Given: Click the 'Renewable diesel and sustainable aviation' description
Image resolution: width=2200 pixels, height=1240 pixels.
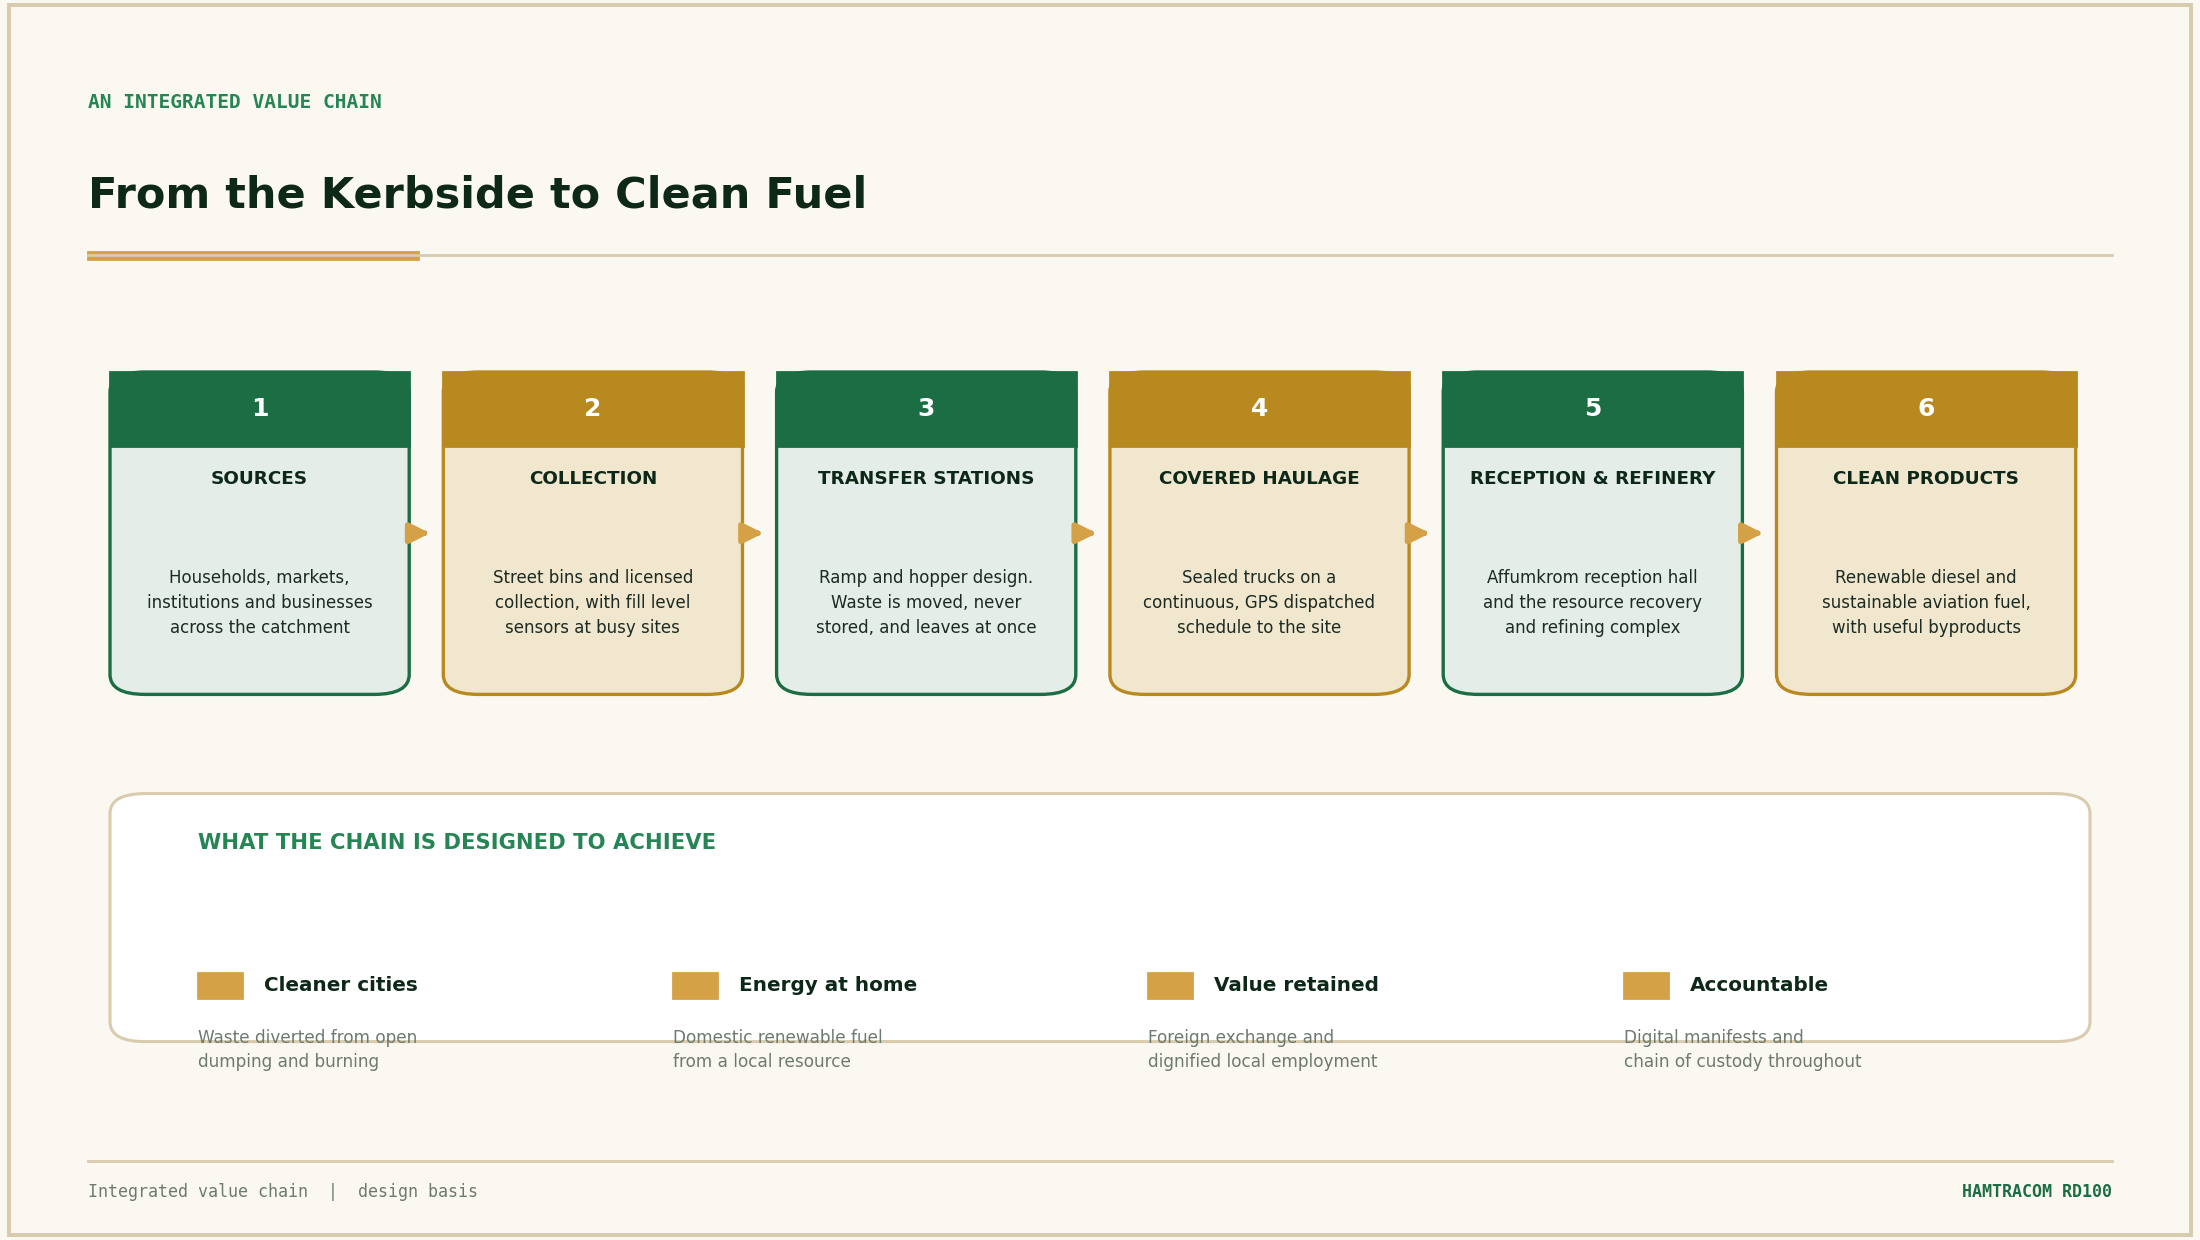Looking at the screenshot, I should (1926, 603).
